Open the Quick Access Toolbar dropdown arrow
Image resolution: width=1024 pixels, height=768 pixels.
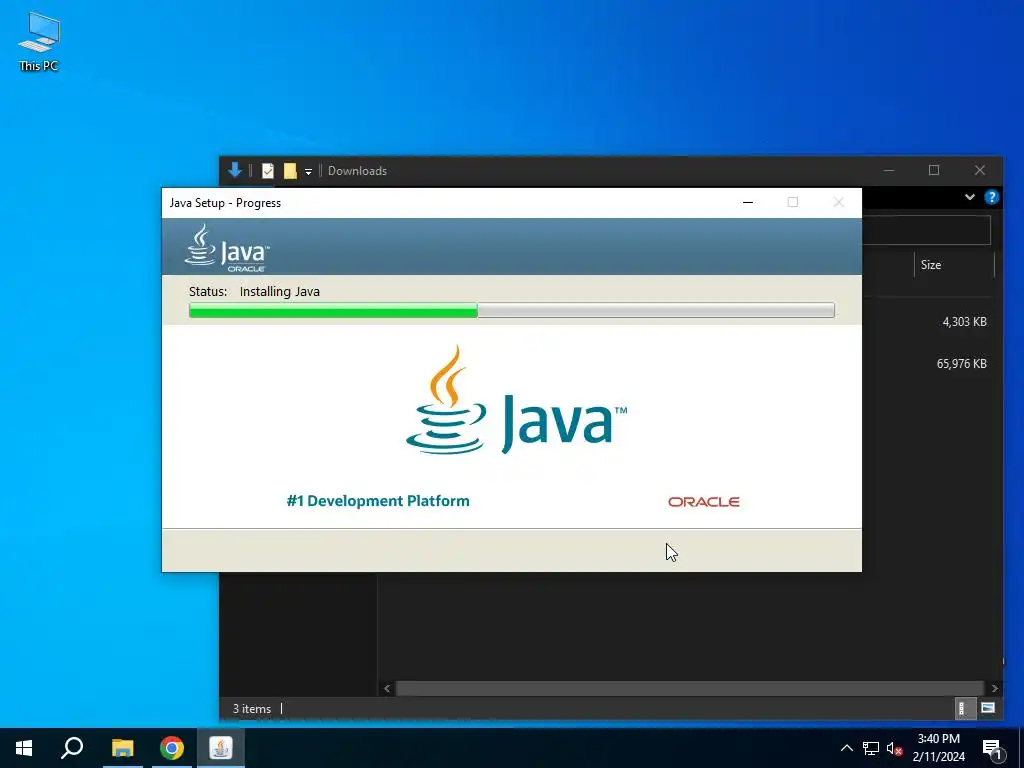coord(308,172)
